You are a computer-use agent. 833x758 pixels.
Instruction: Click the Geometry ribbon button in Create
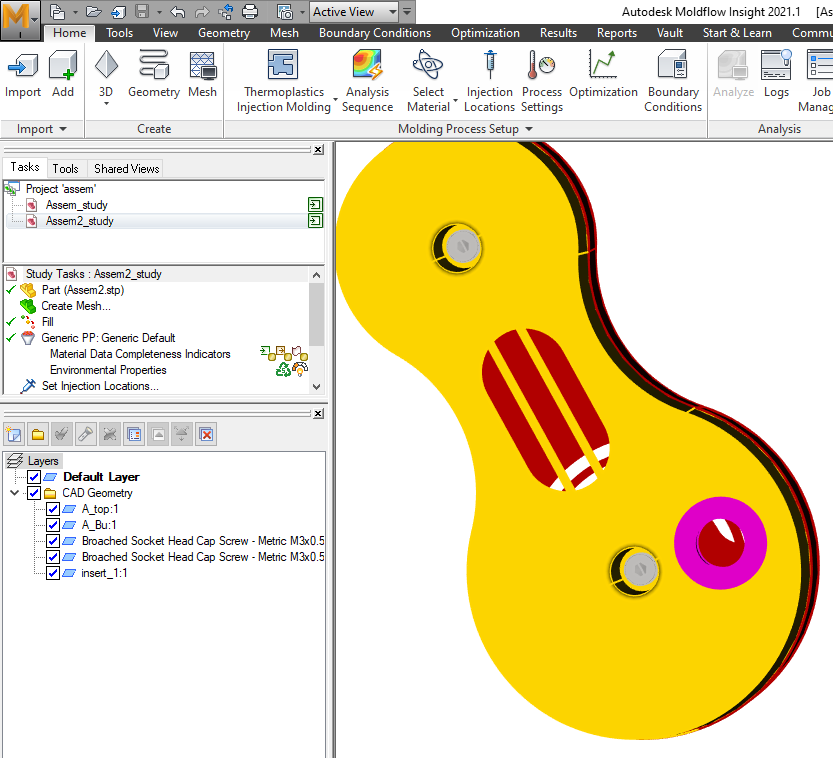[x=154, y=74]
